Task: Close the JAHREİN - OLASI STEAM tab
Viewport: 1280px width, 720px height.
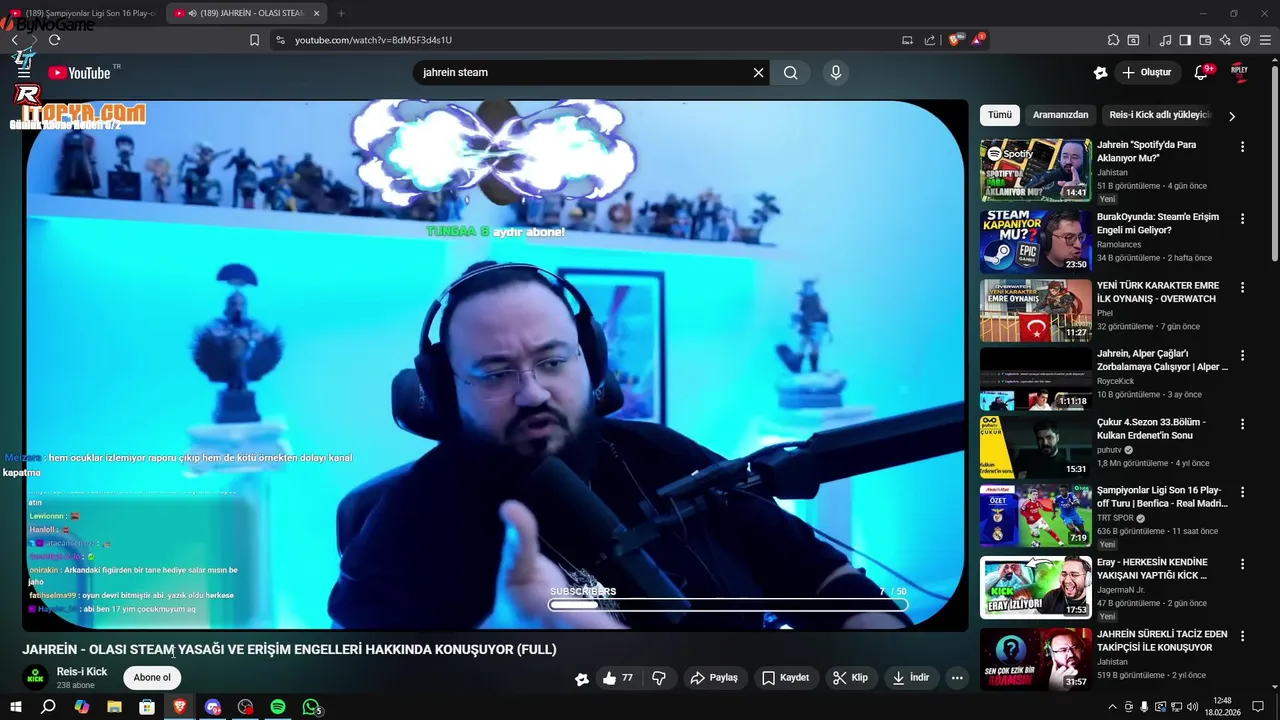Action: [x=317, y=13]
